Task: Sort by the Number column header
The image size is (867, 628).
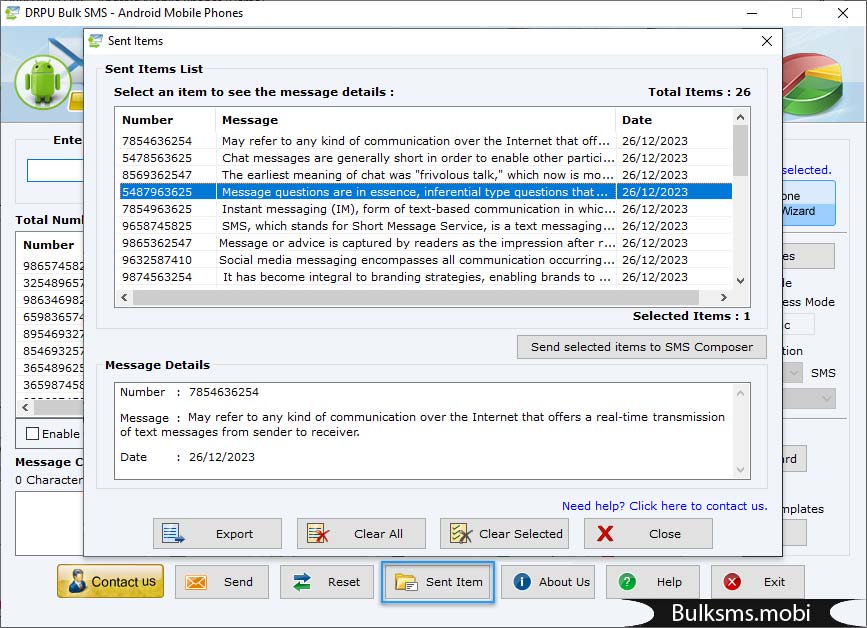Action: [x=167, y=120]
